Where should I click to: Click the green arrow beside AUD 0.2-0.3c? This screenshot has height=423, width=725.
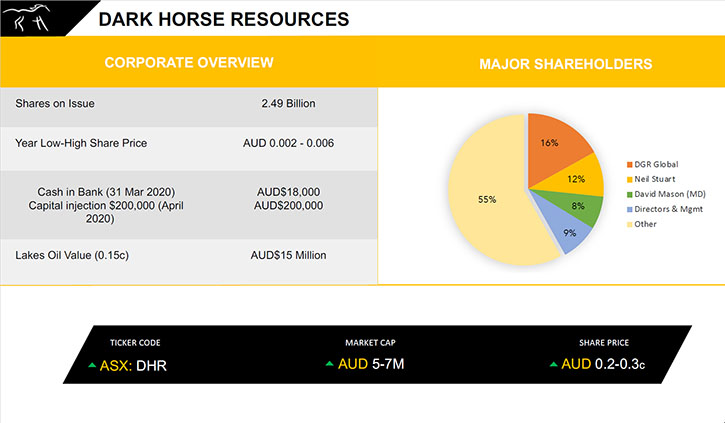553,364
